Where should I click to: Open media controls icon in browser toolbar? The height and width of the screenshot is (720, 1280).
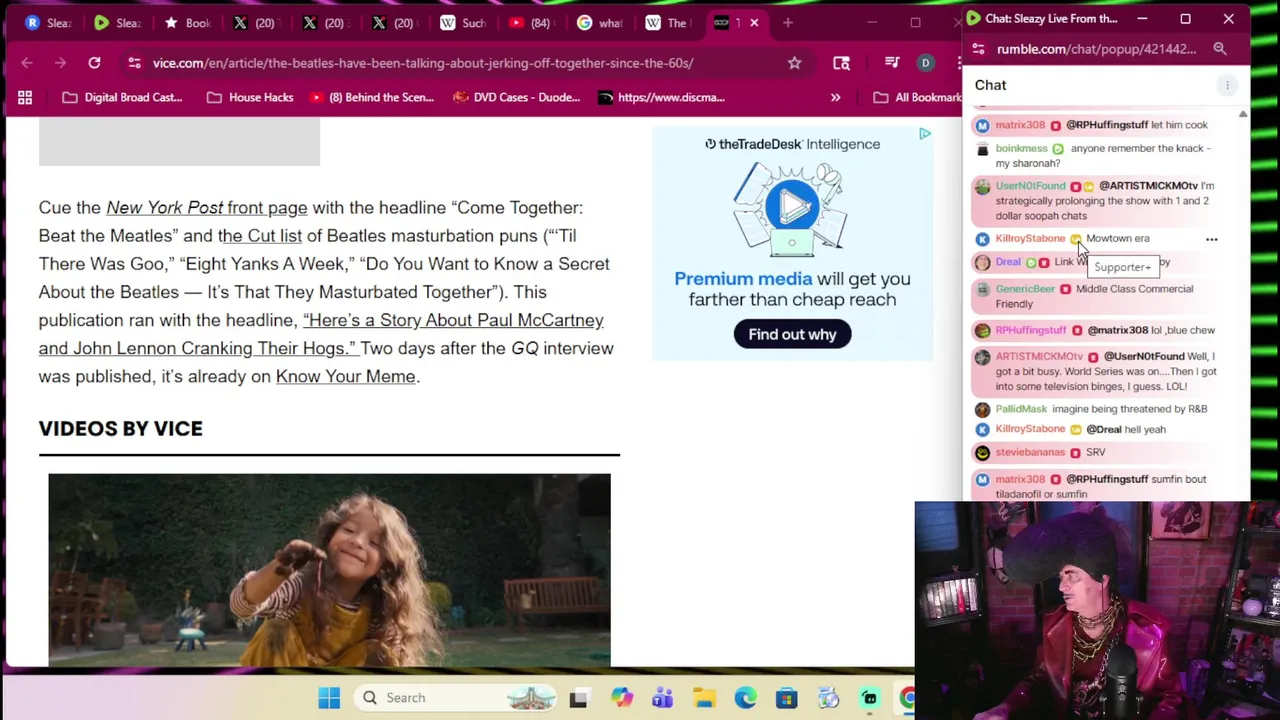click(891, 63)
